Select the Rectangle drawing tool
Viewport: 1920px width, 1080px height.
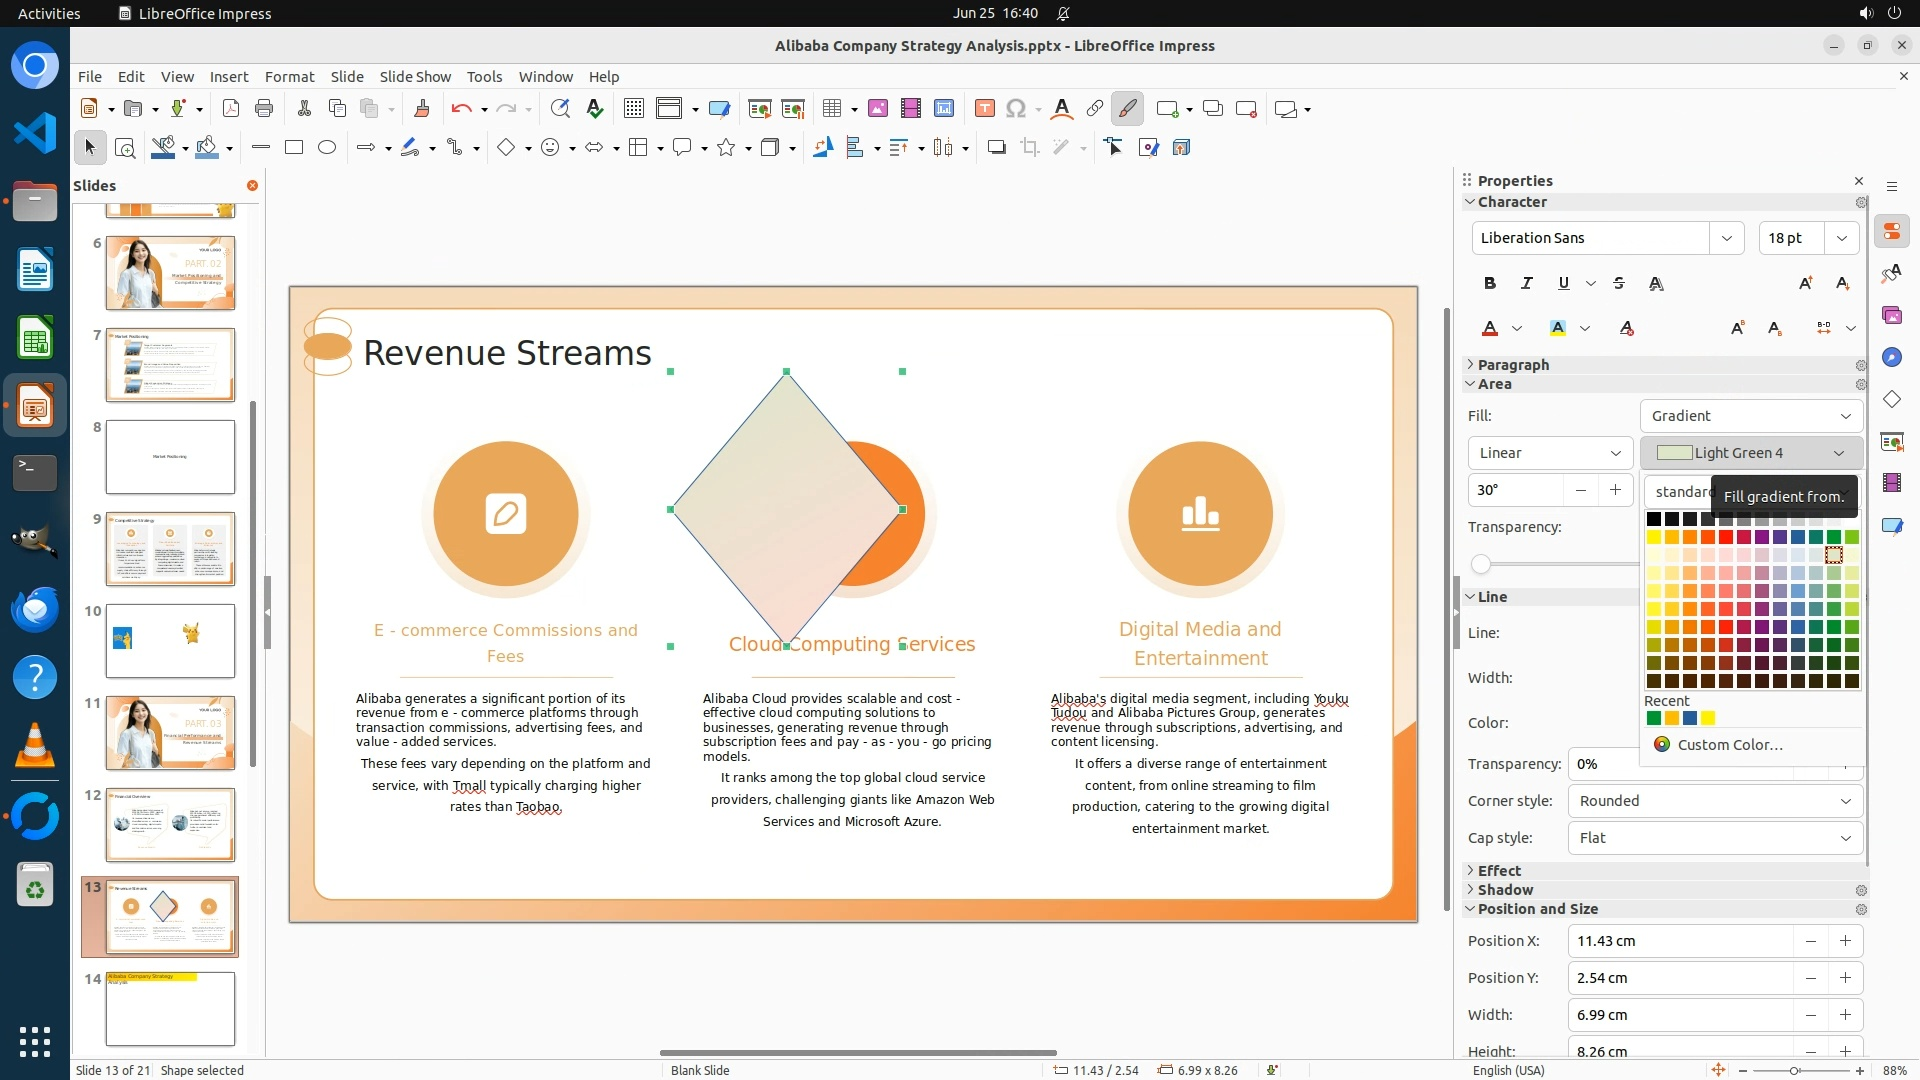coord(293,147)
